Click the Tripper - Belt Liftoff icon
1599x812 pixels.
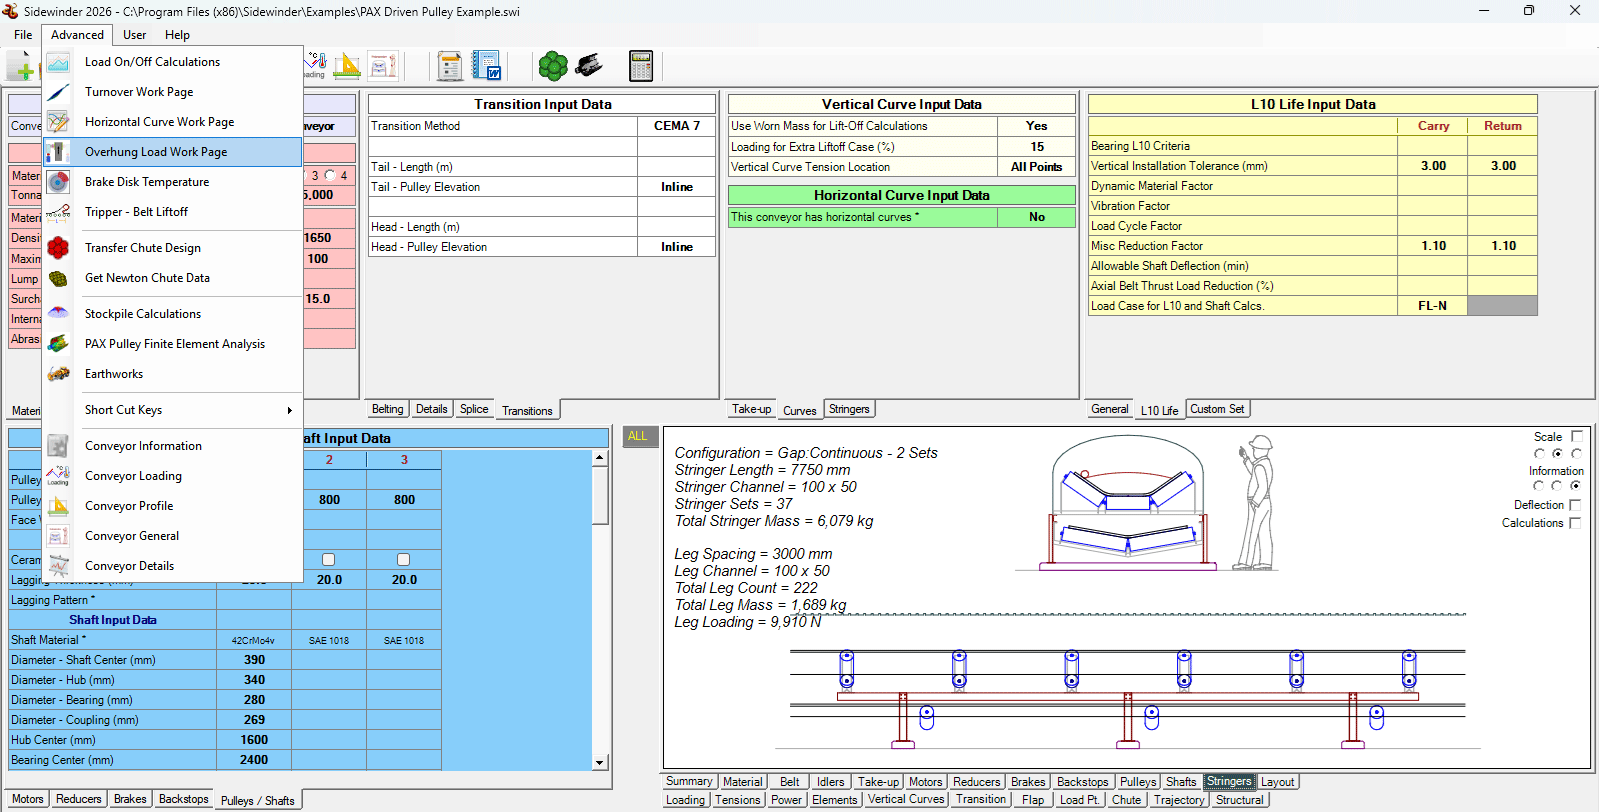click(x=58, y=212)
